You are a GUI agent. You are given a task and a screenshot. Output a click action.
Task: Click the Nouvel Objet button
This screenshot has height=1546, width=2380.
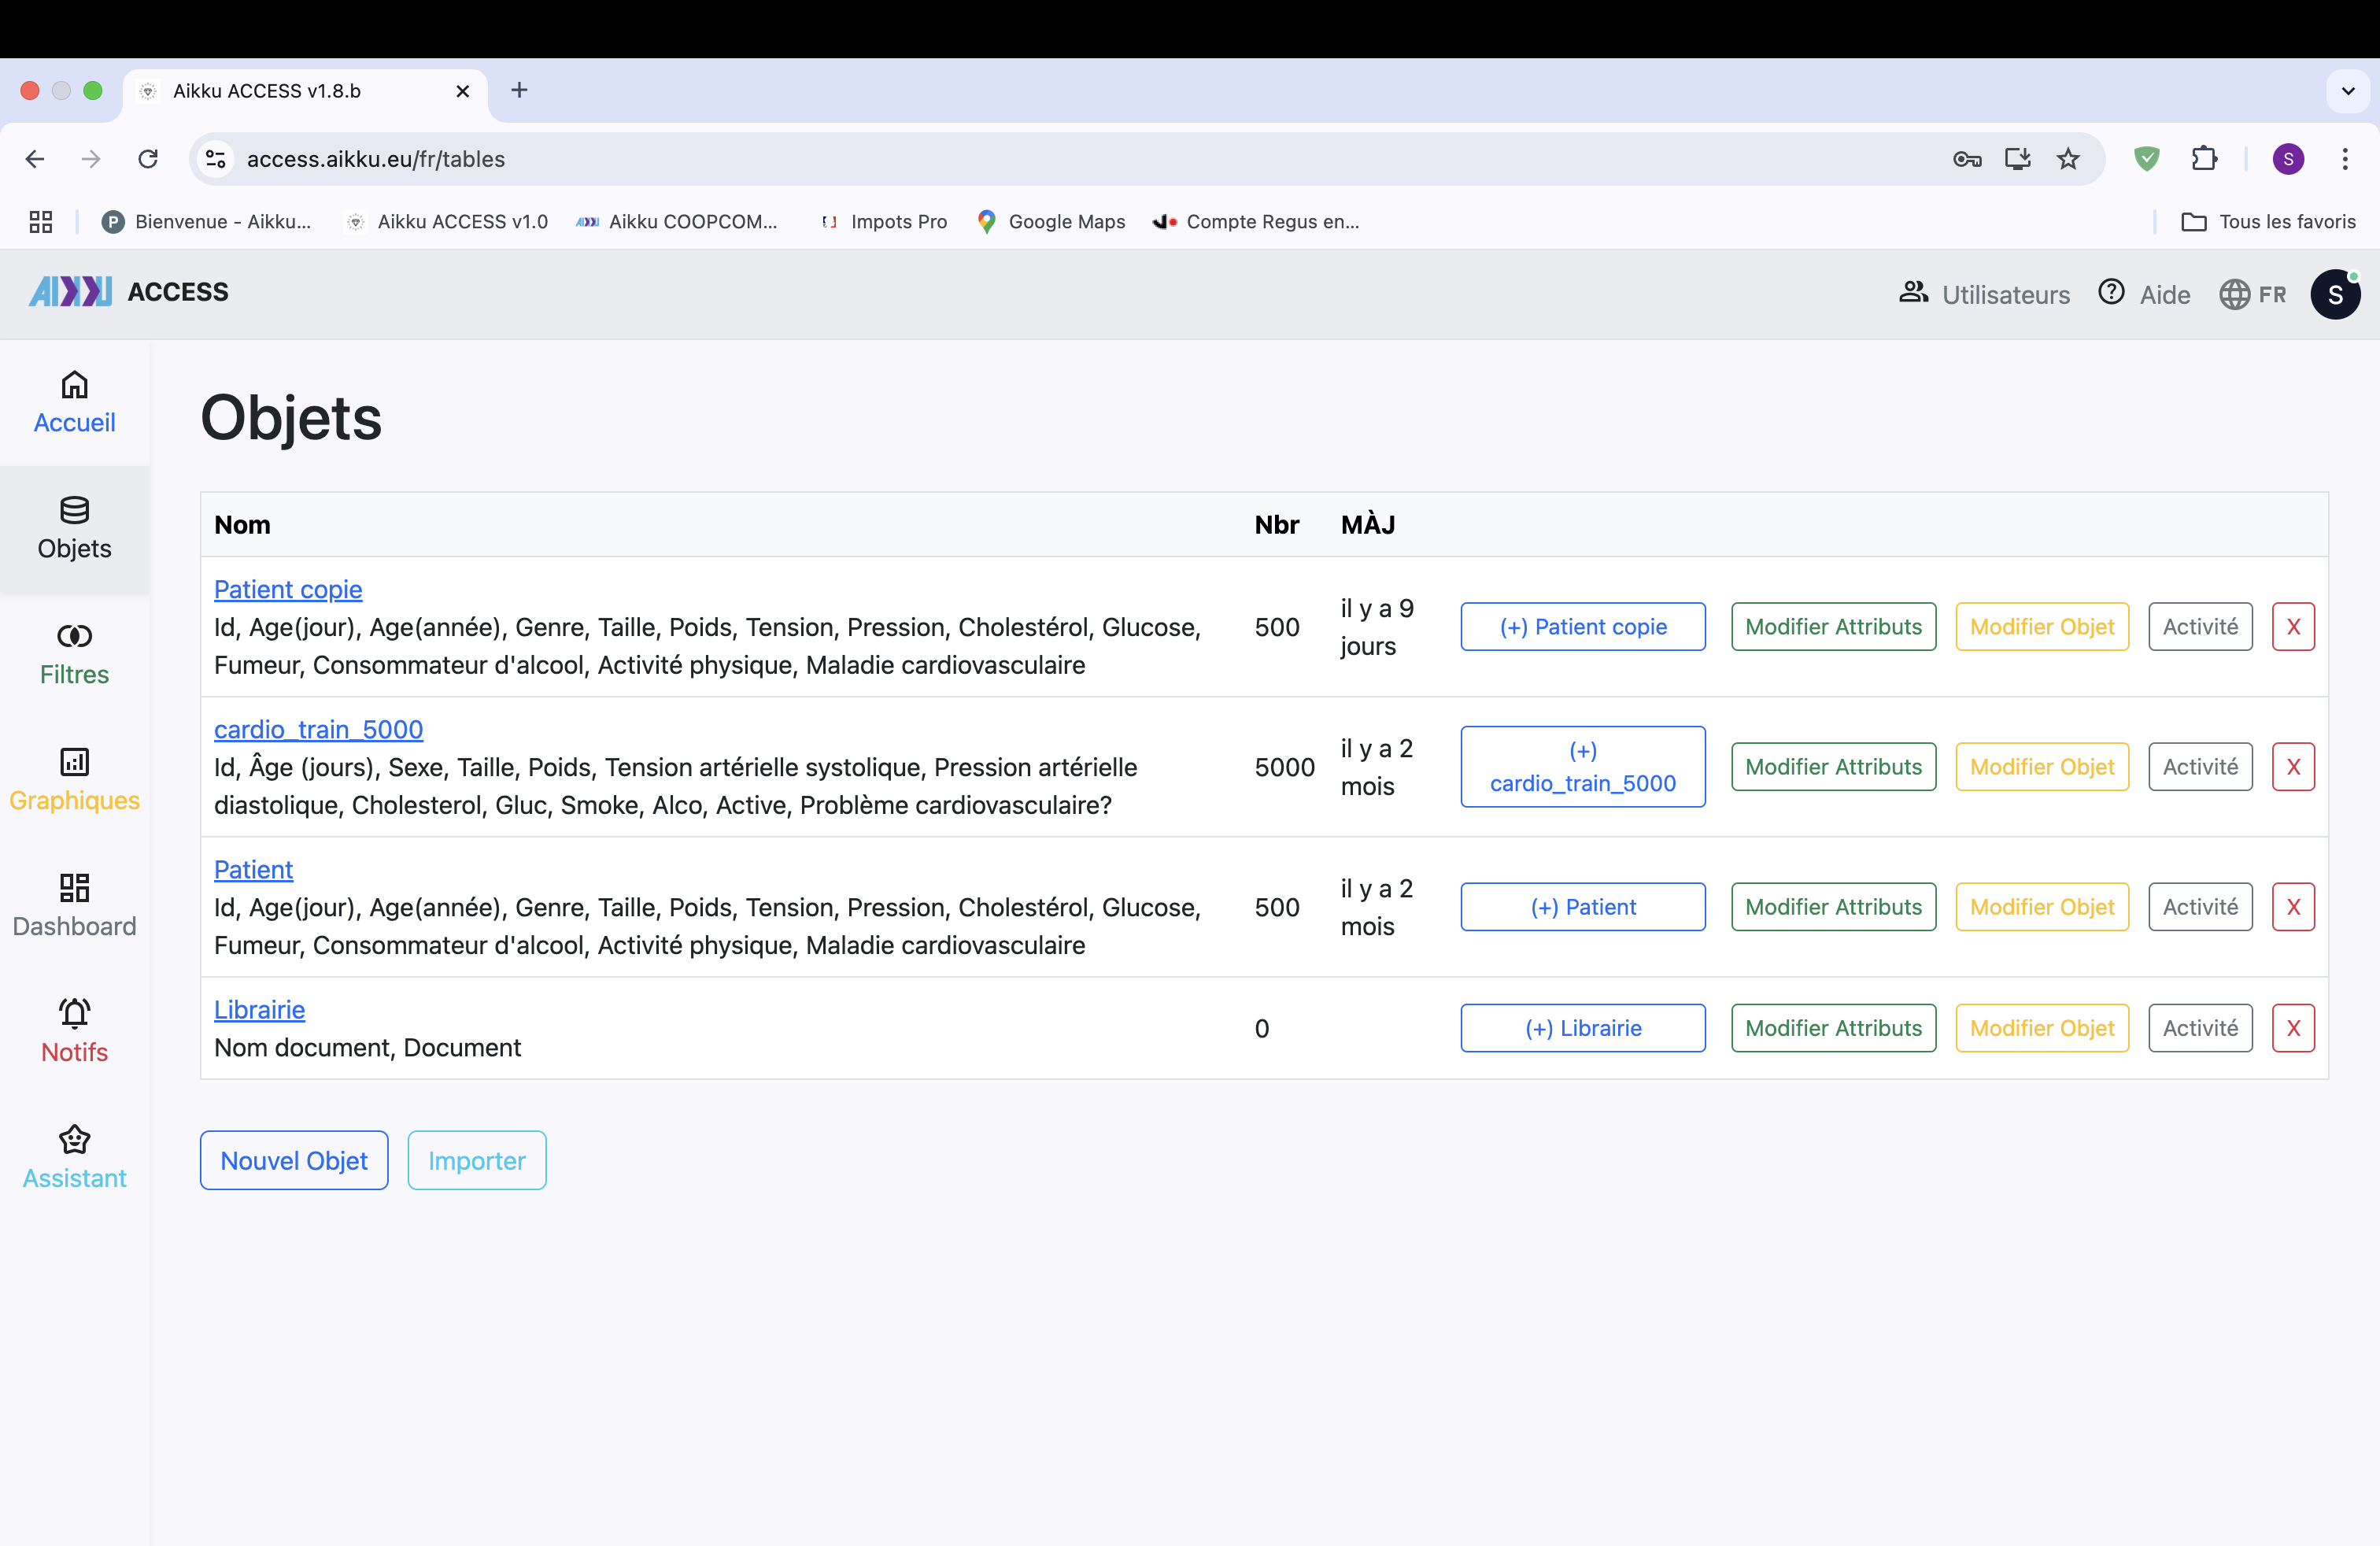point(294,1160)
